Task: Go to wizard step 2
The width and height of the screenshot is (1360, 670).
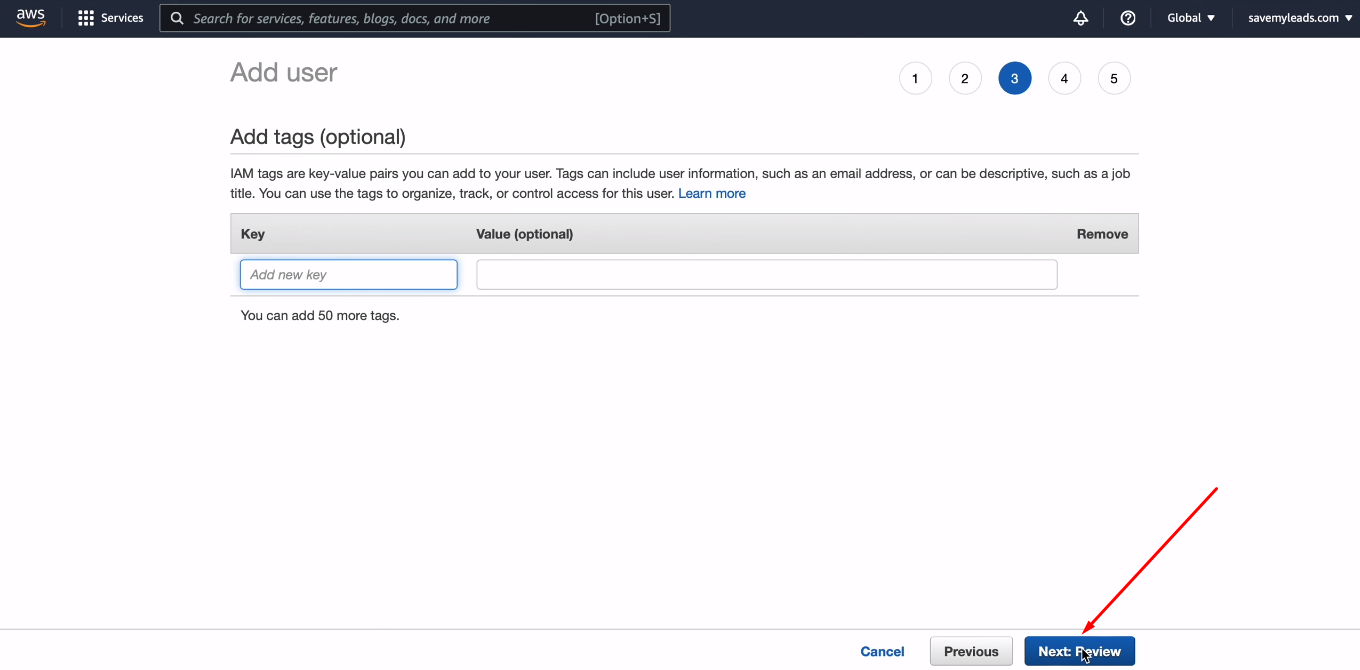Action: (965, 79)
